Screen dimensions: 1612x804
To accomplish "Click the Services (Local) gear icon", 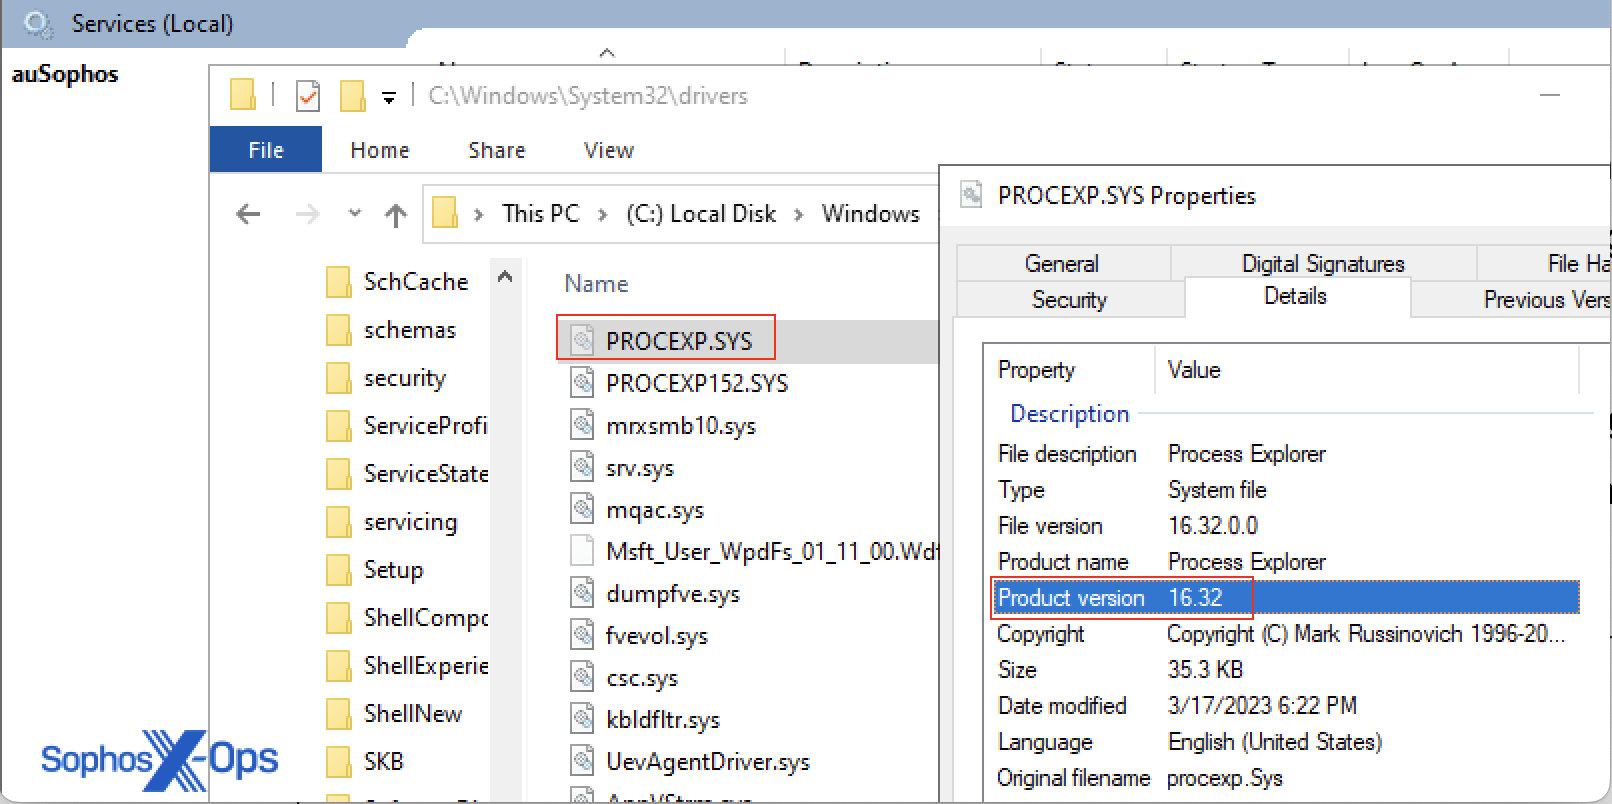I will click(38, 24).
